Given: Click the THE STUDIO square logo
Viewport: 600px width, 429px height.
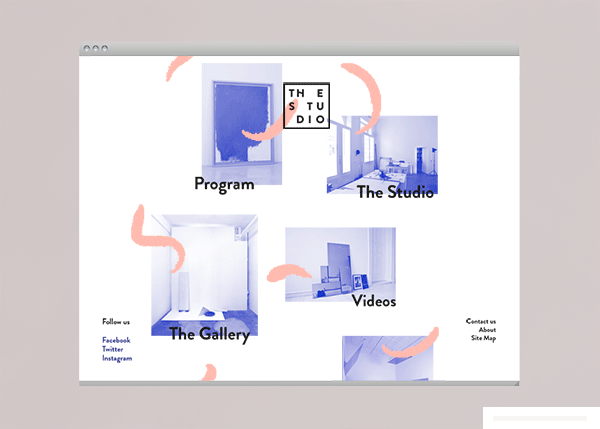Looking at the screenshot, I should 306,105.
